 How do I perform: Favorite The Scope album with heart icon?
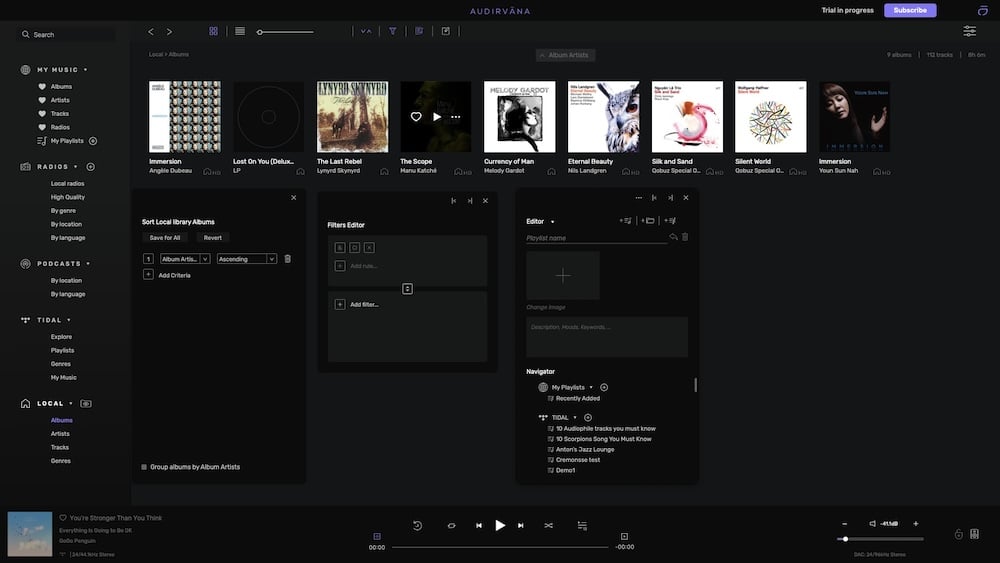pos(416,117)
